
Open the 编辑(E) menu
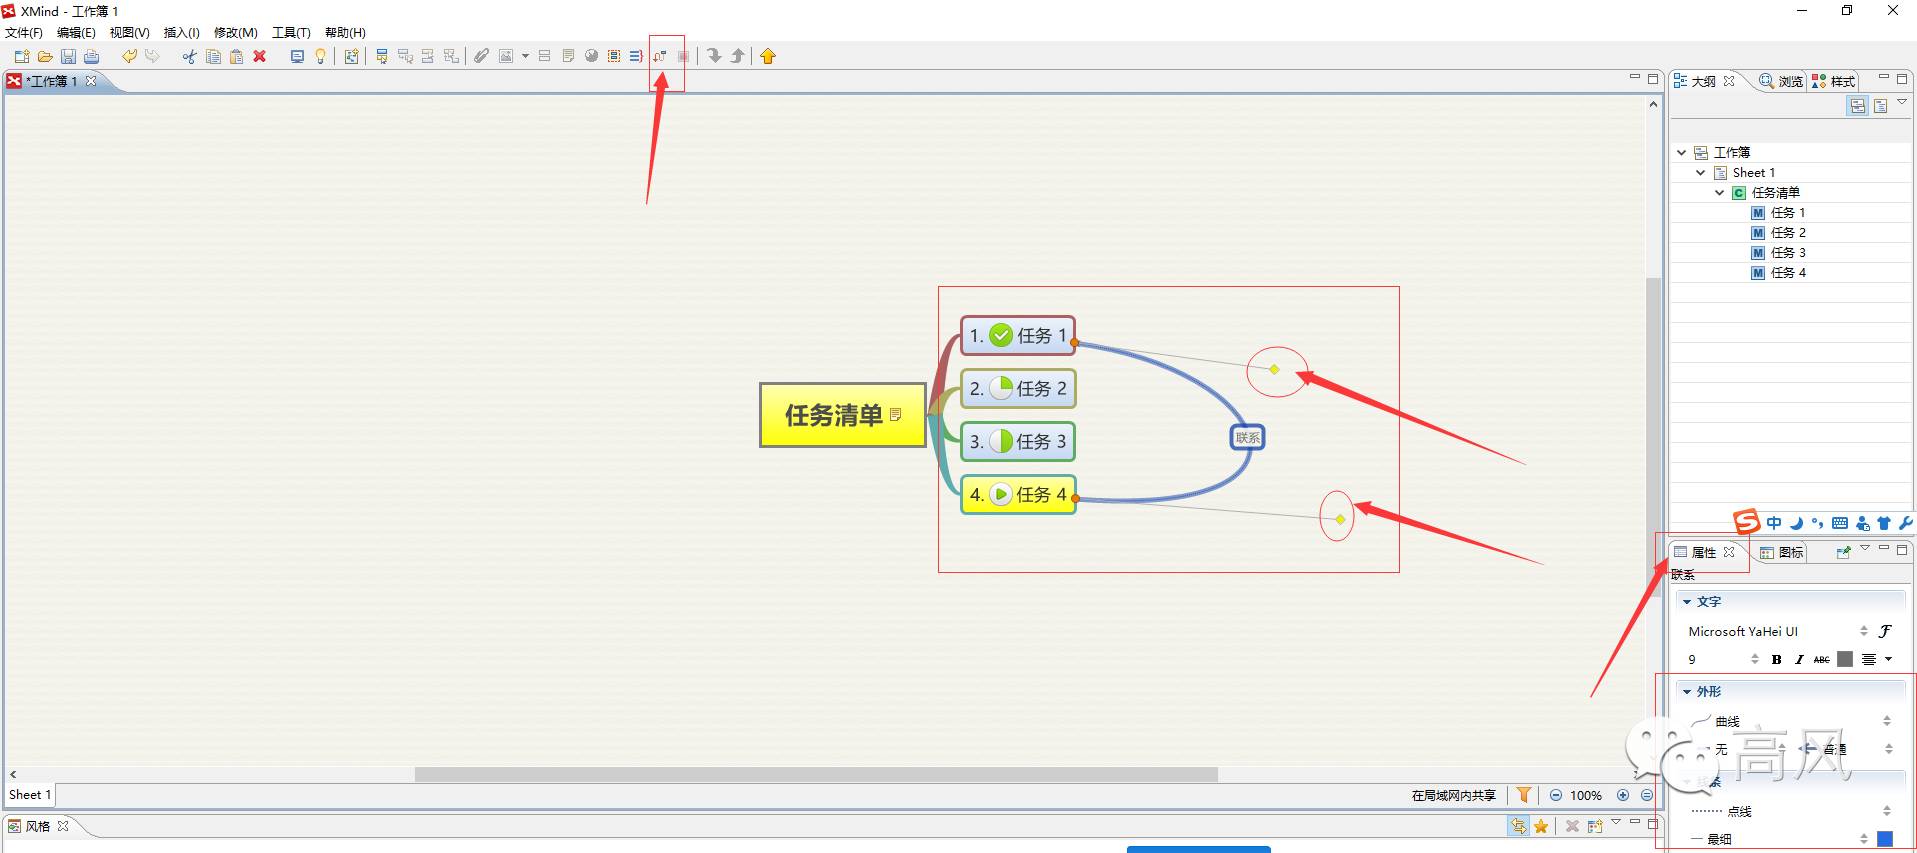[76, 32]
